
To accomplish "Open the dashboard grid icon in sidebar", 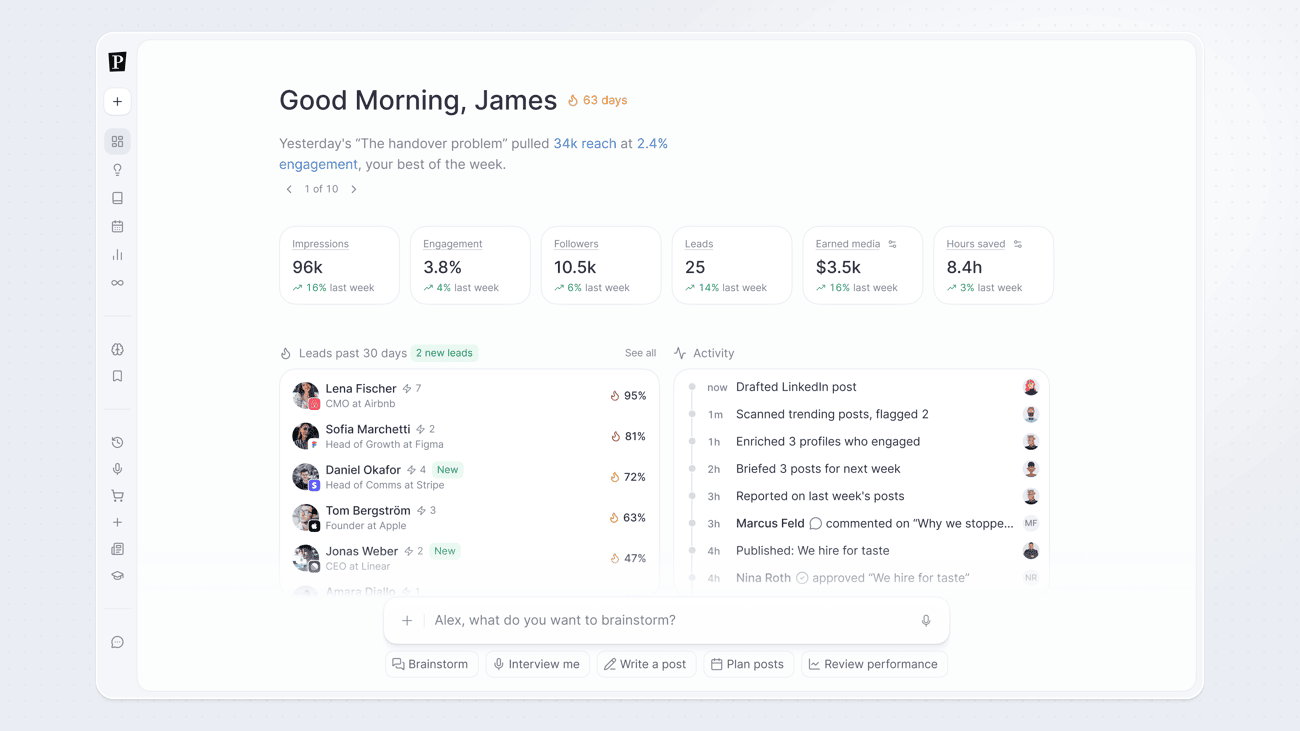I will coord(117,142).
